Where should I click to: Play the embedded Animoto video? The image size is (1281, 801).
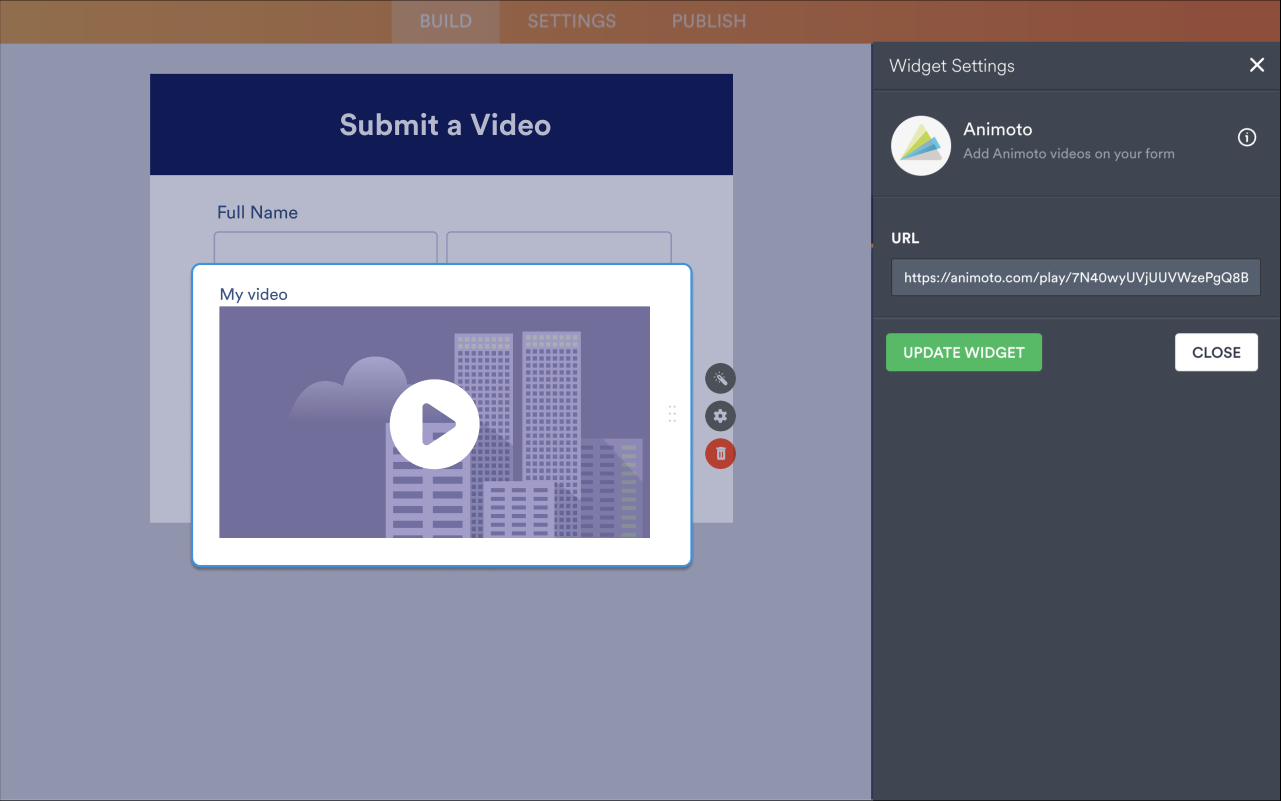[x=435, y=422]
